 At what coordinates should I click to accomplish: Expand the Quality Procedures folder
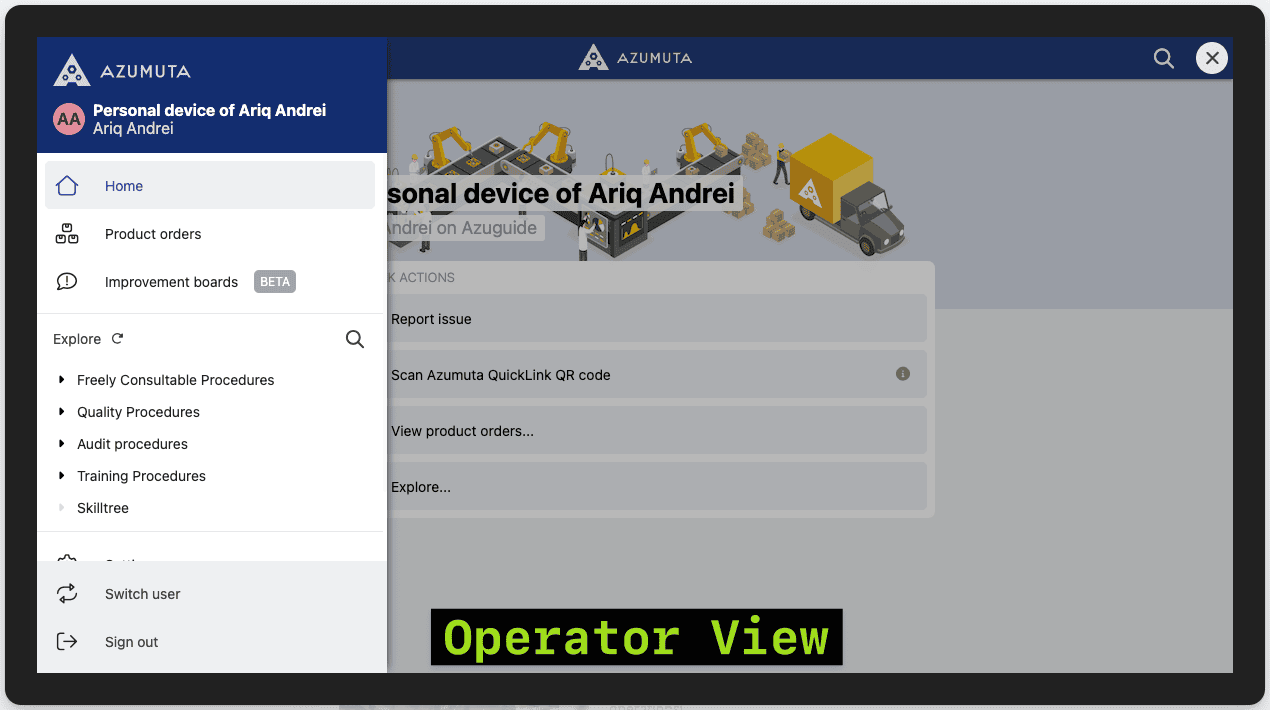click(62, 412)
